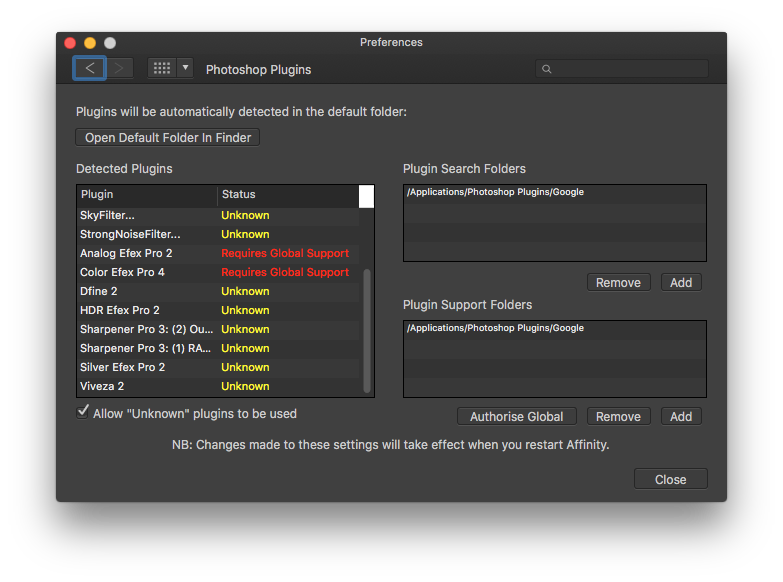
Task: Select the StrongNoiseFilter... plugin row
Action: click(218, 234)
